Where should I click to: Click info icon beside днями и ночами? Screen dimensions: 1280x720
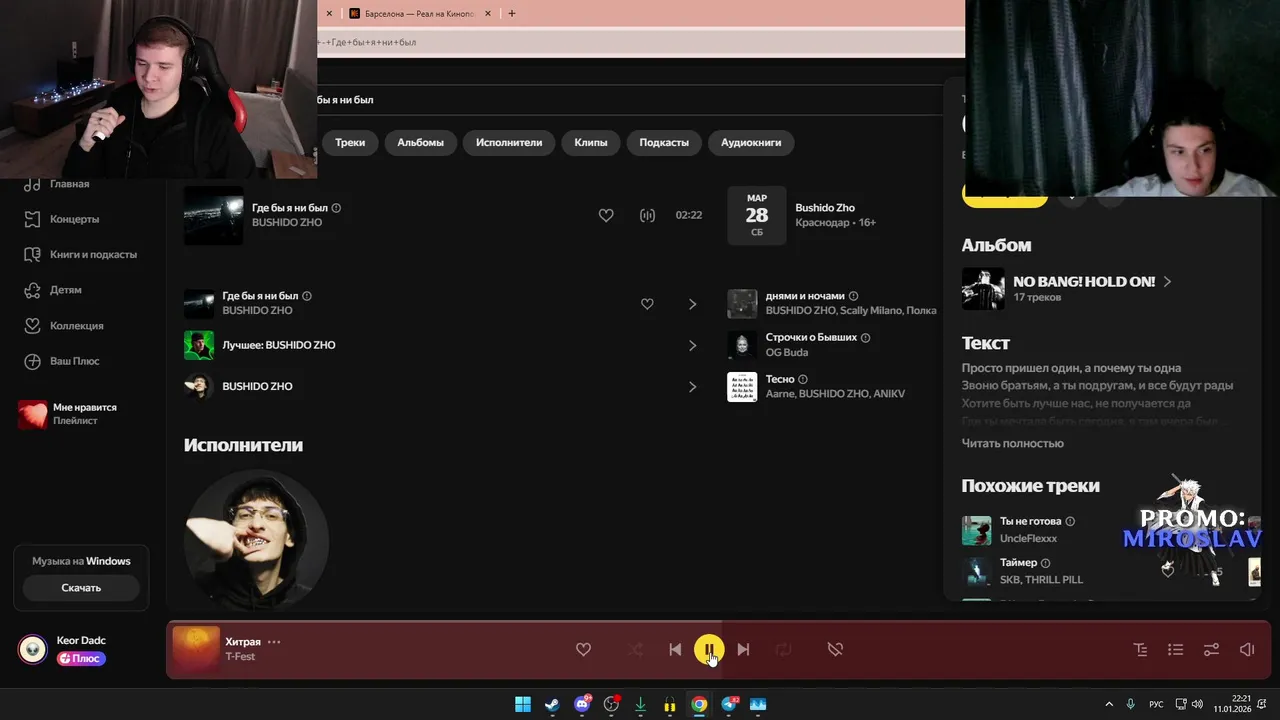853,296
